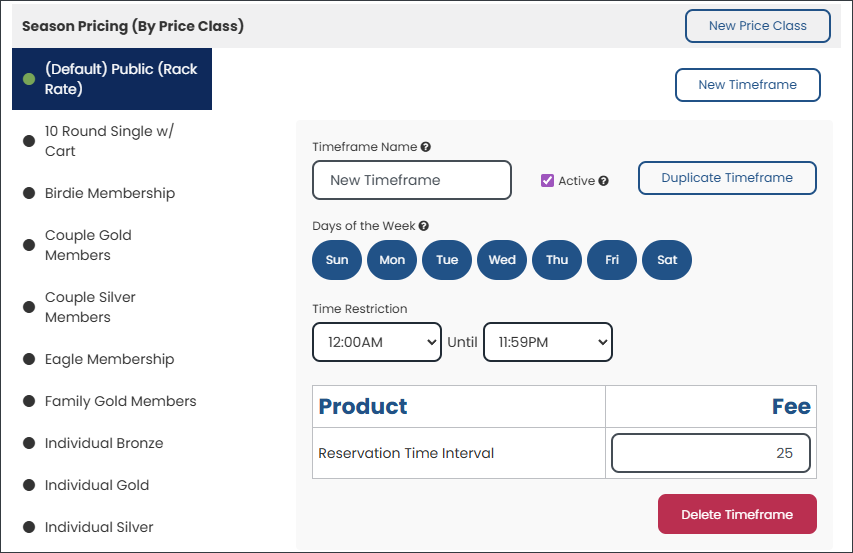Open the 12:00AM start time dropdown
This screenshot has height=553, width=853.
coord(376,342)
